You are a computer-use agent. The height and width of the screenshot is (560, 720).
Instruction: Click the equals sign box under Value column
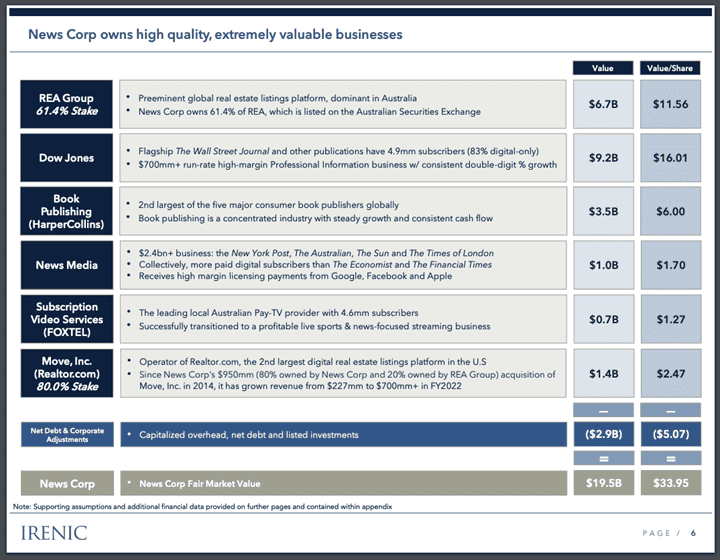point(604,458)
